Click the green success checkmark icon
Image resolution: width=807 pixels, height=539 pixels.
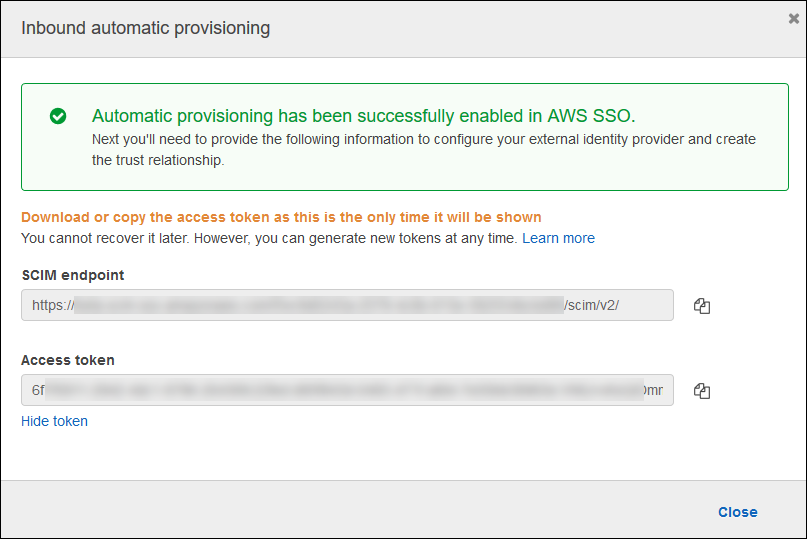(x=58, y=116)
